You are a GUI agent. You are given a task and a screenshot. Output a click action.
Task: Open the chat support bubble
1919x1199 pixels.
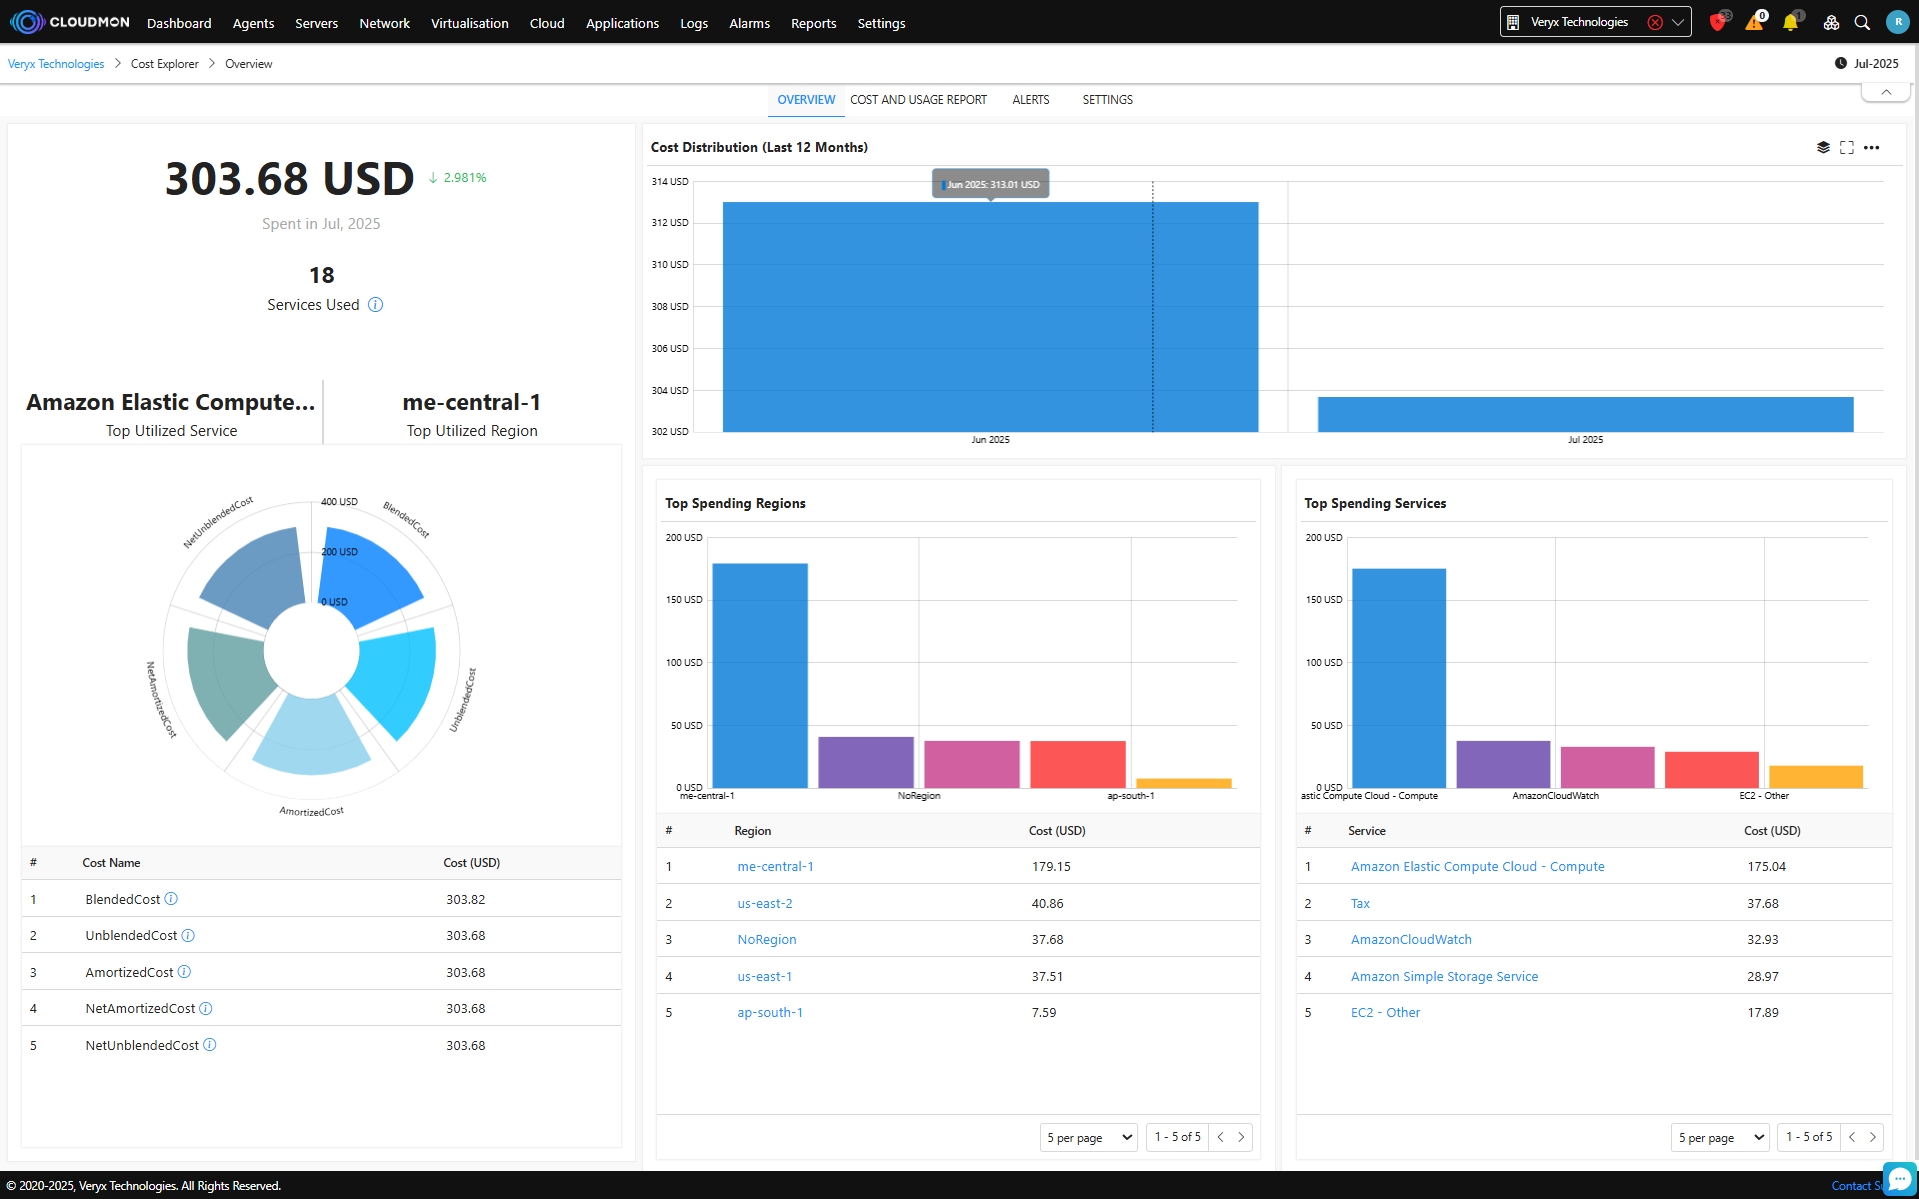coord(1899,1179)
